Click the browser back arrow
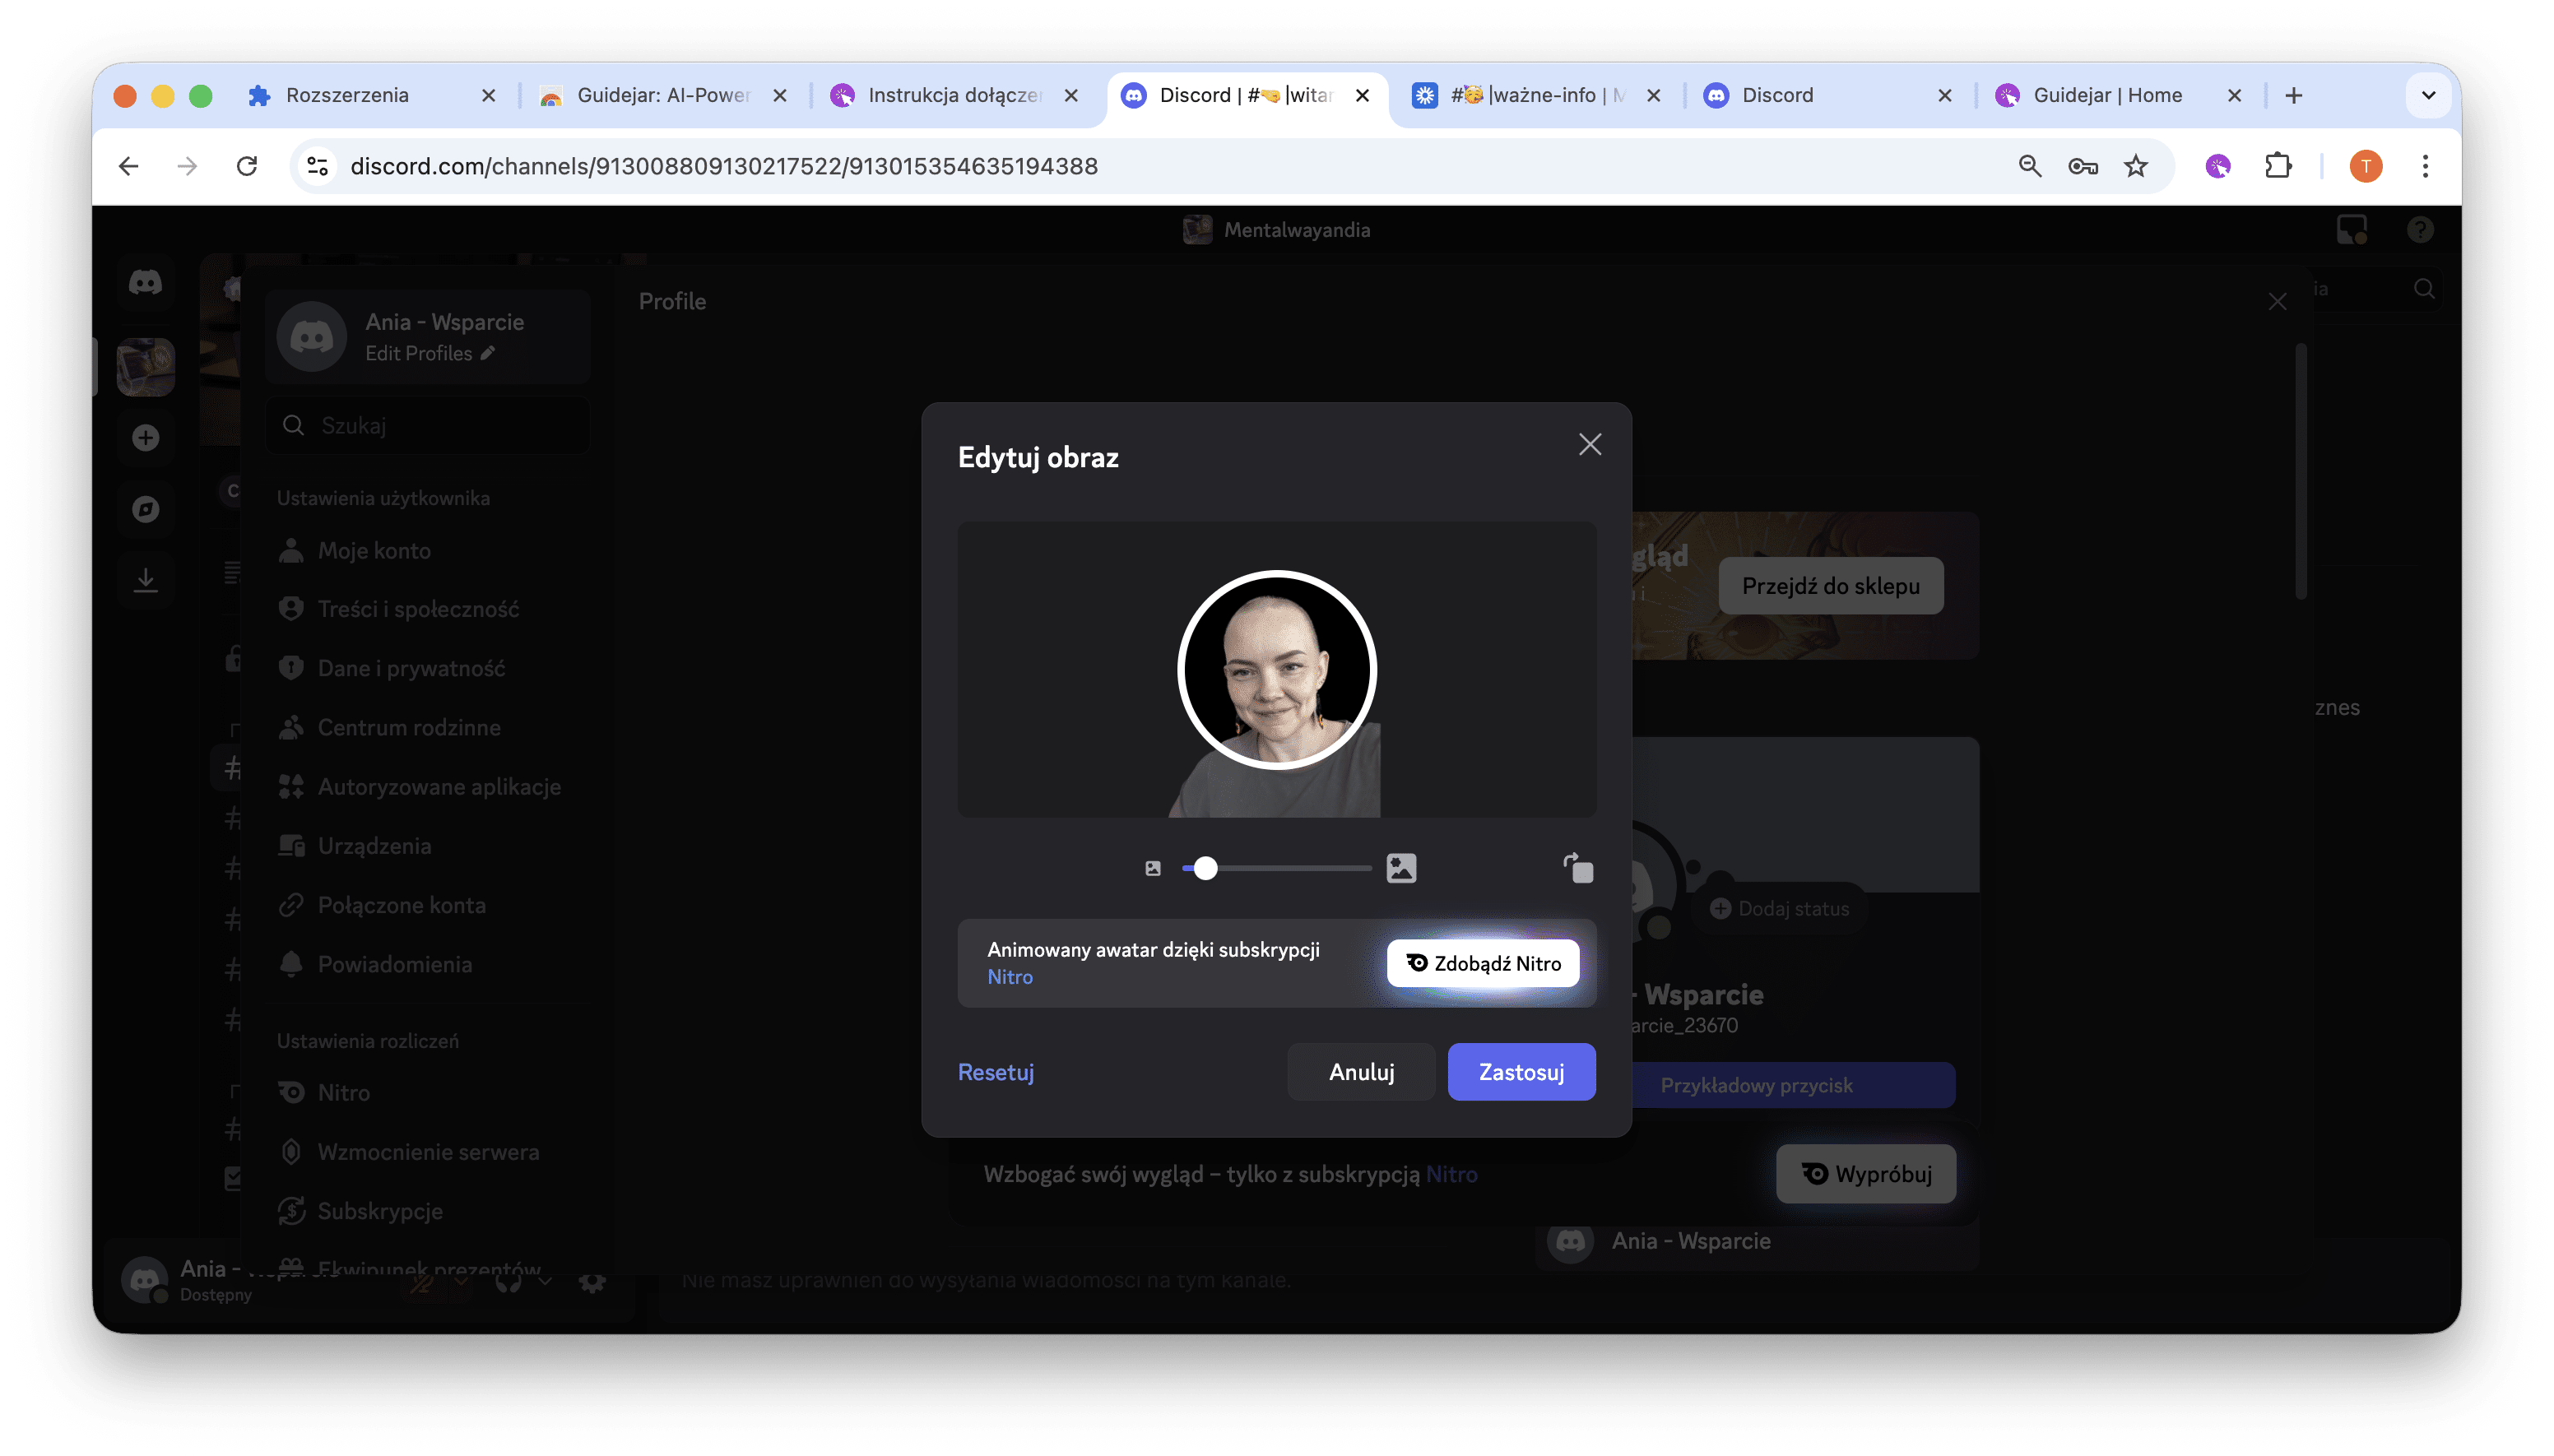 click(129, 166)
